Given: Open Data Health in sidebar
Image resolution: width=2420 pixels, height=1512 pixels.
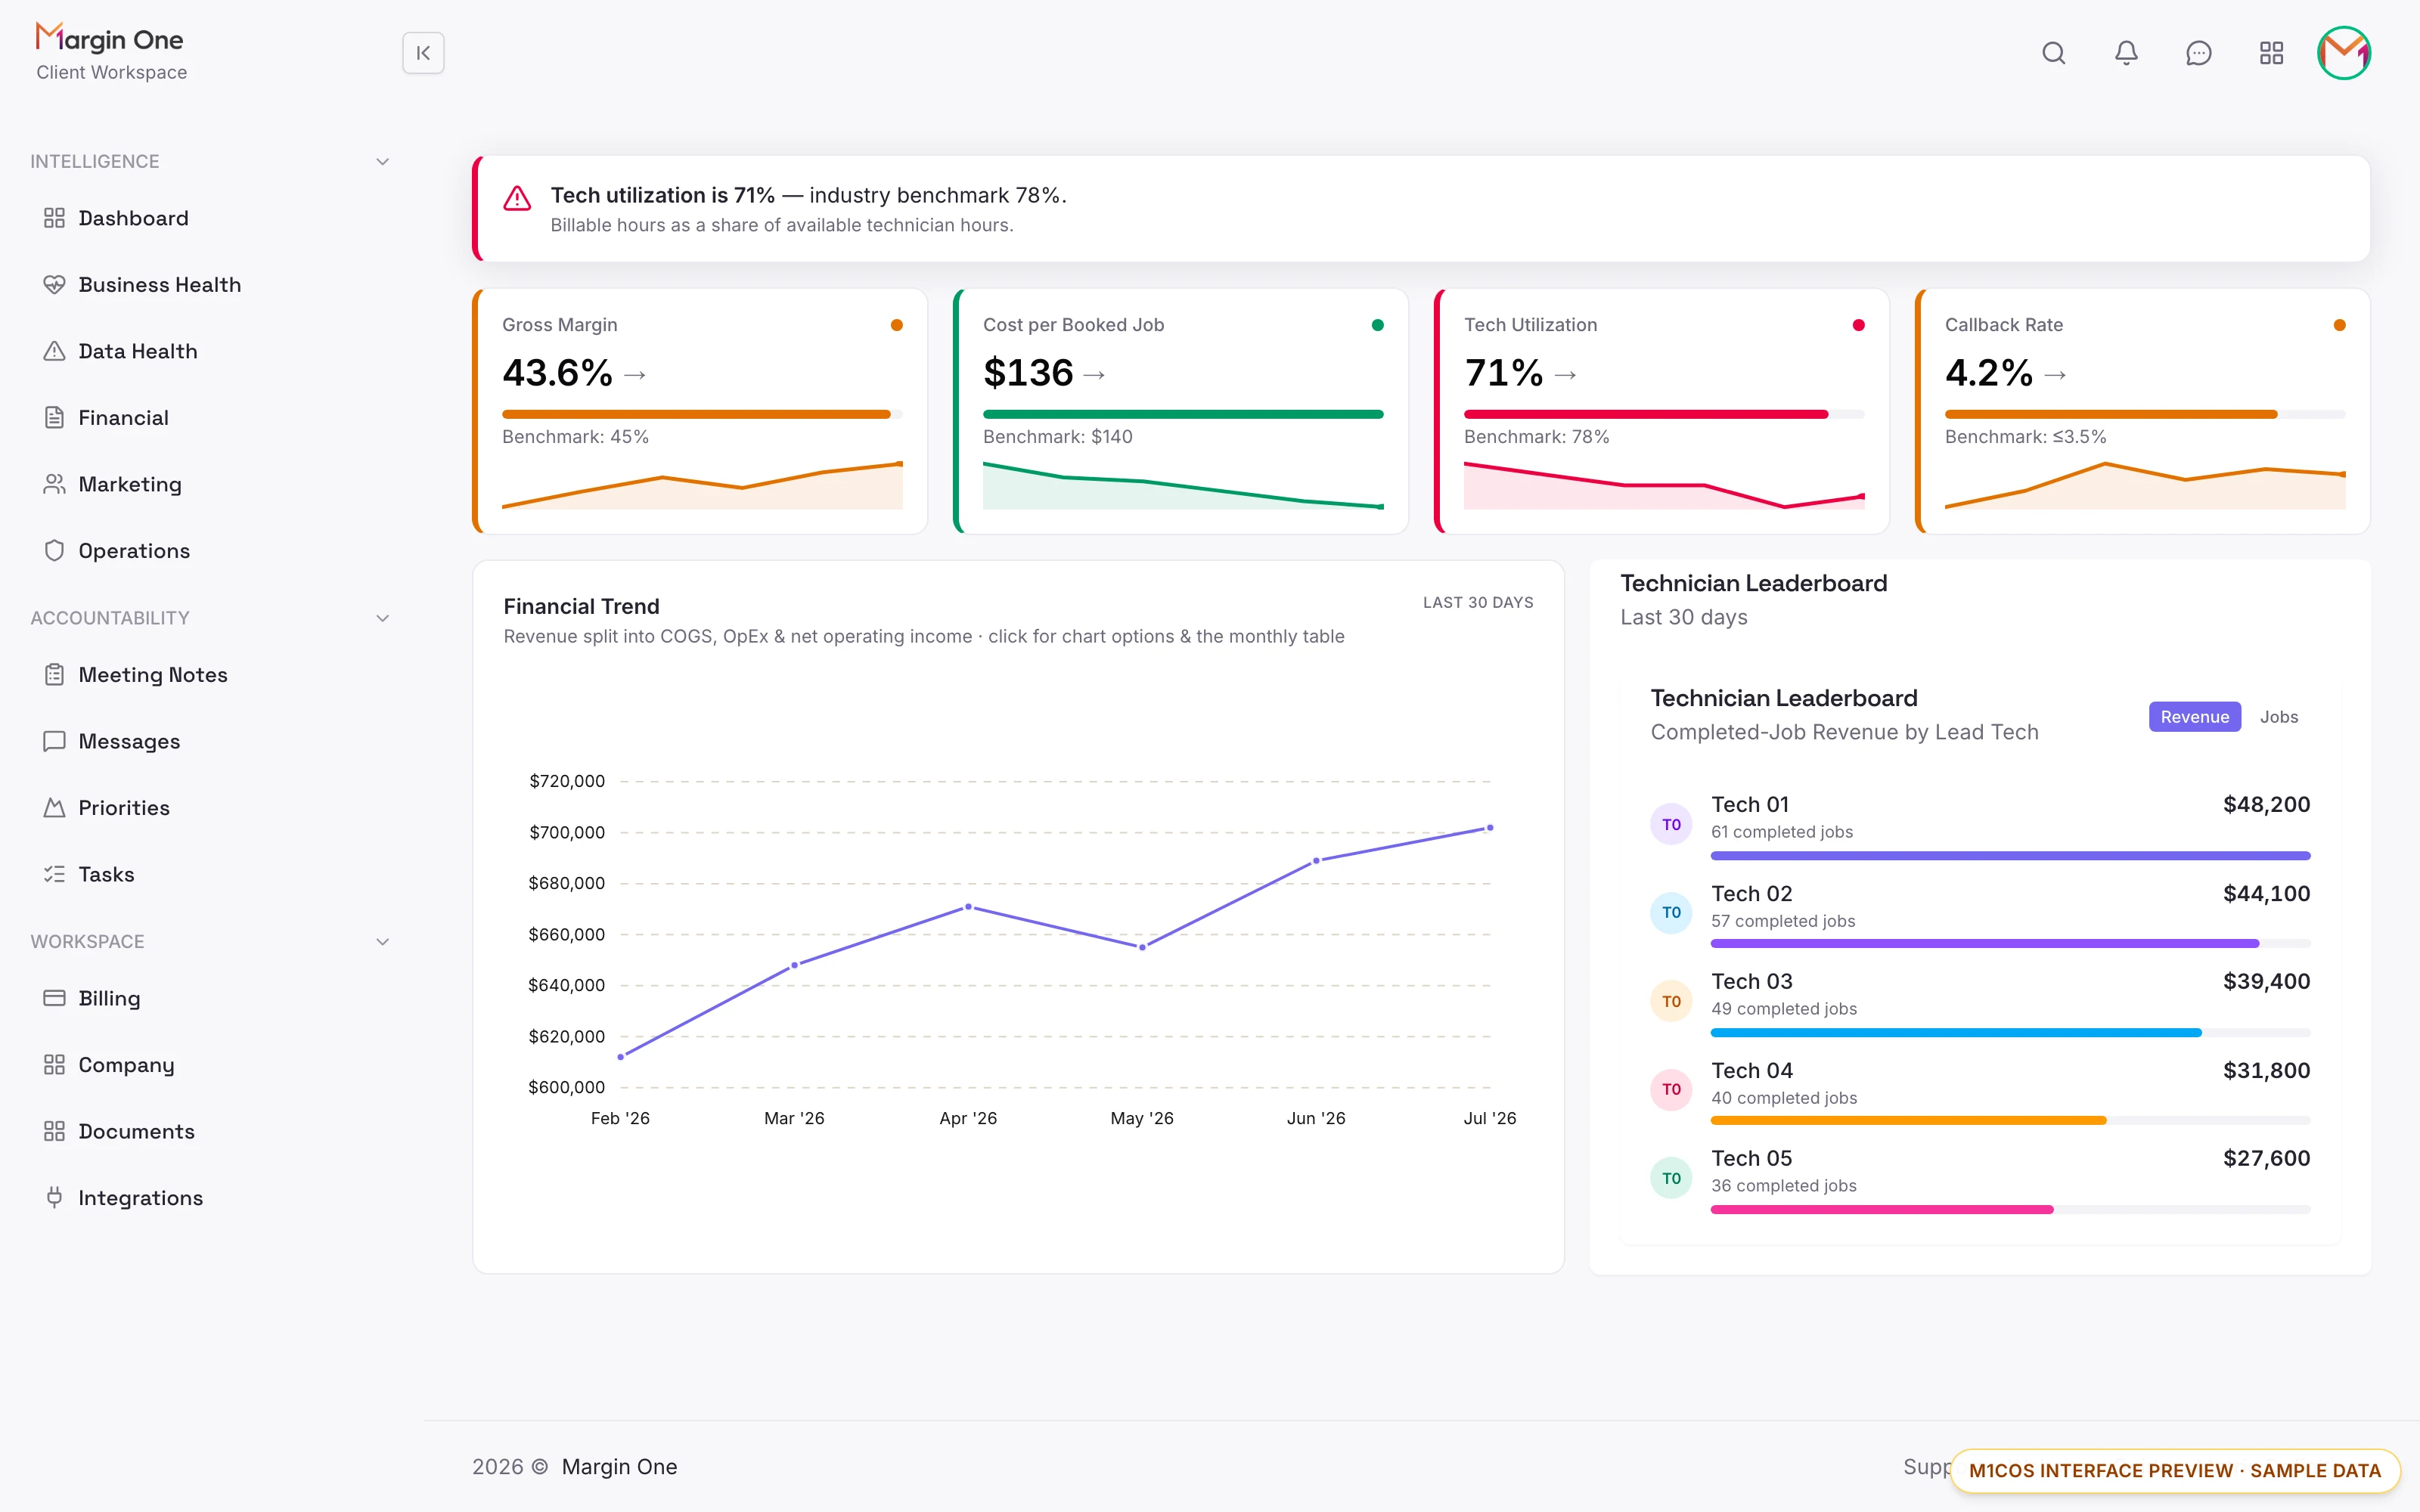Looking at the screenshot, I should click(210, 351).
